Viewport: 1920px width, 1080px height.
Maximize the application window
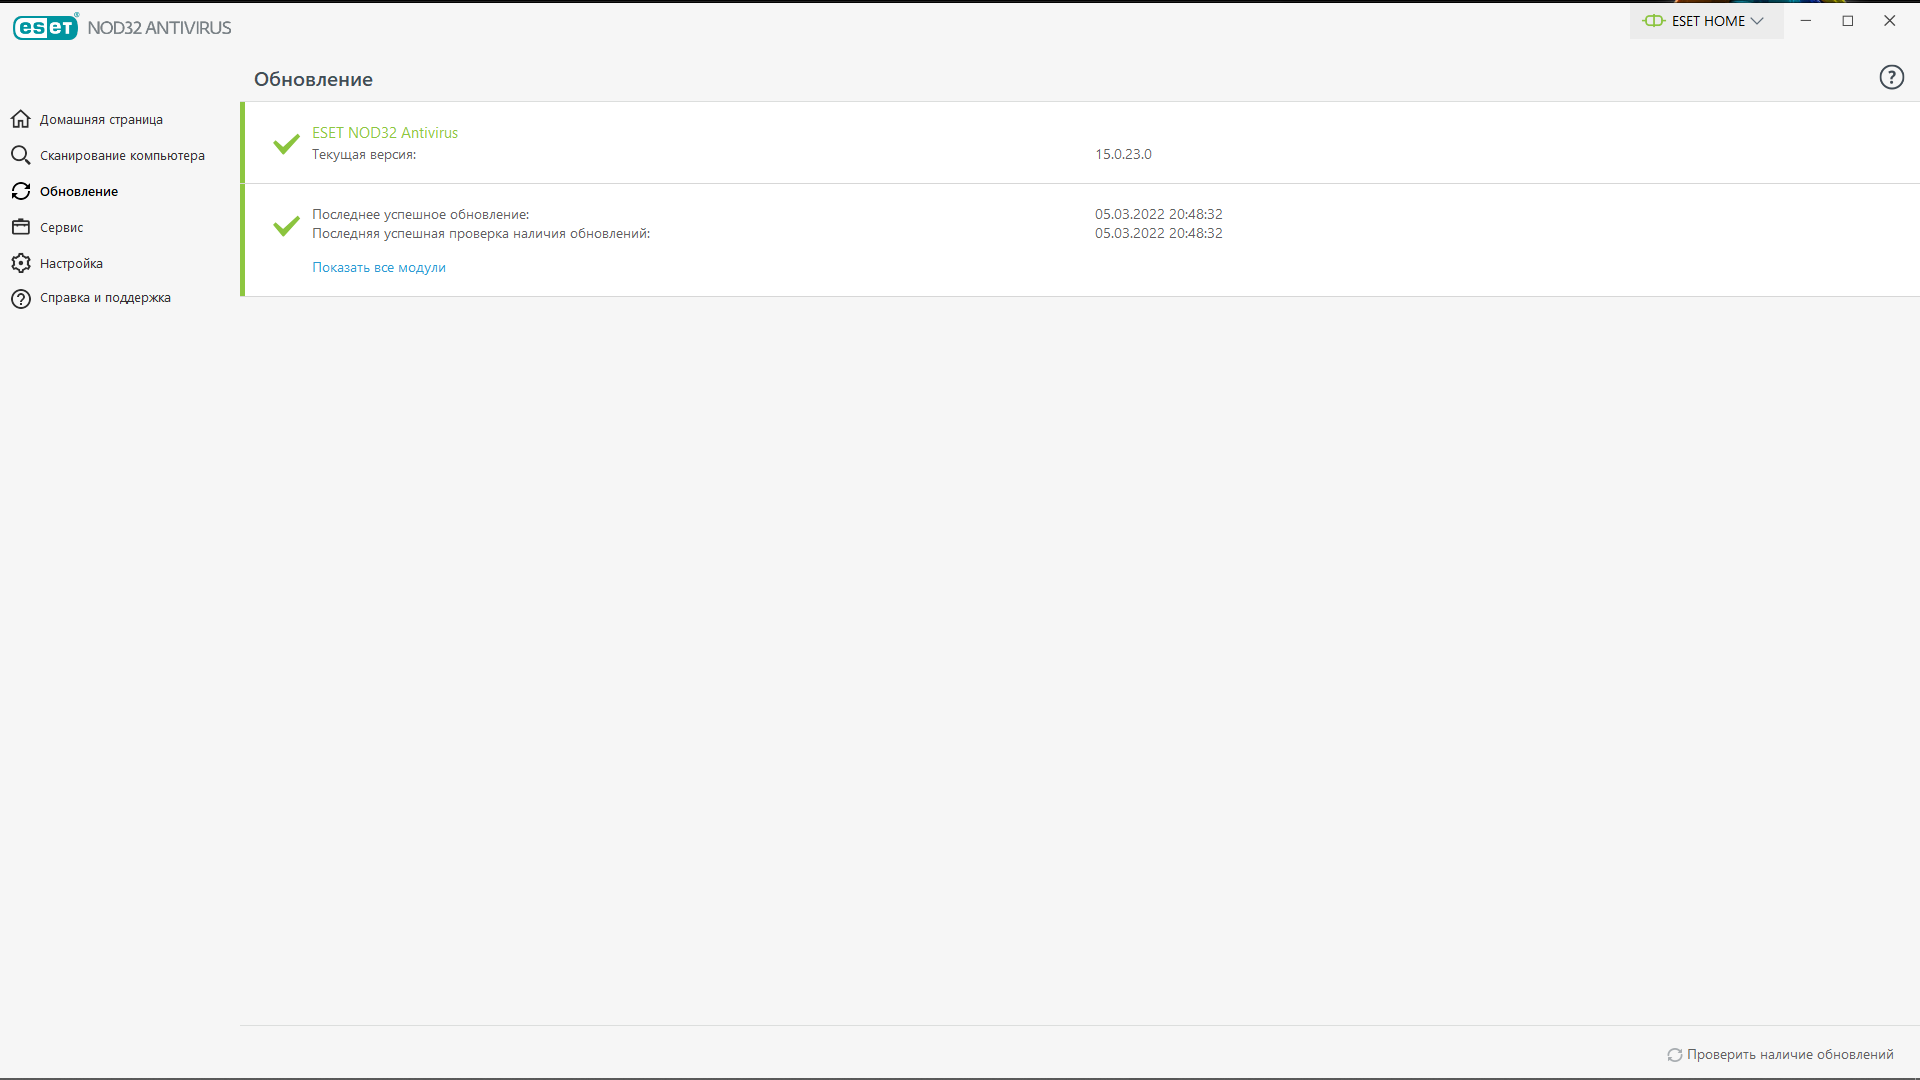click(1848, 21)
